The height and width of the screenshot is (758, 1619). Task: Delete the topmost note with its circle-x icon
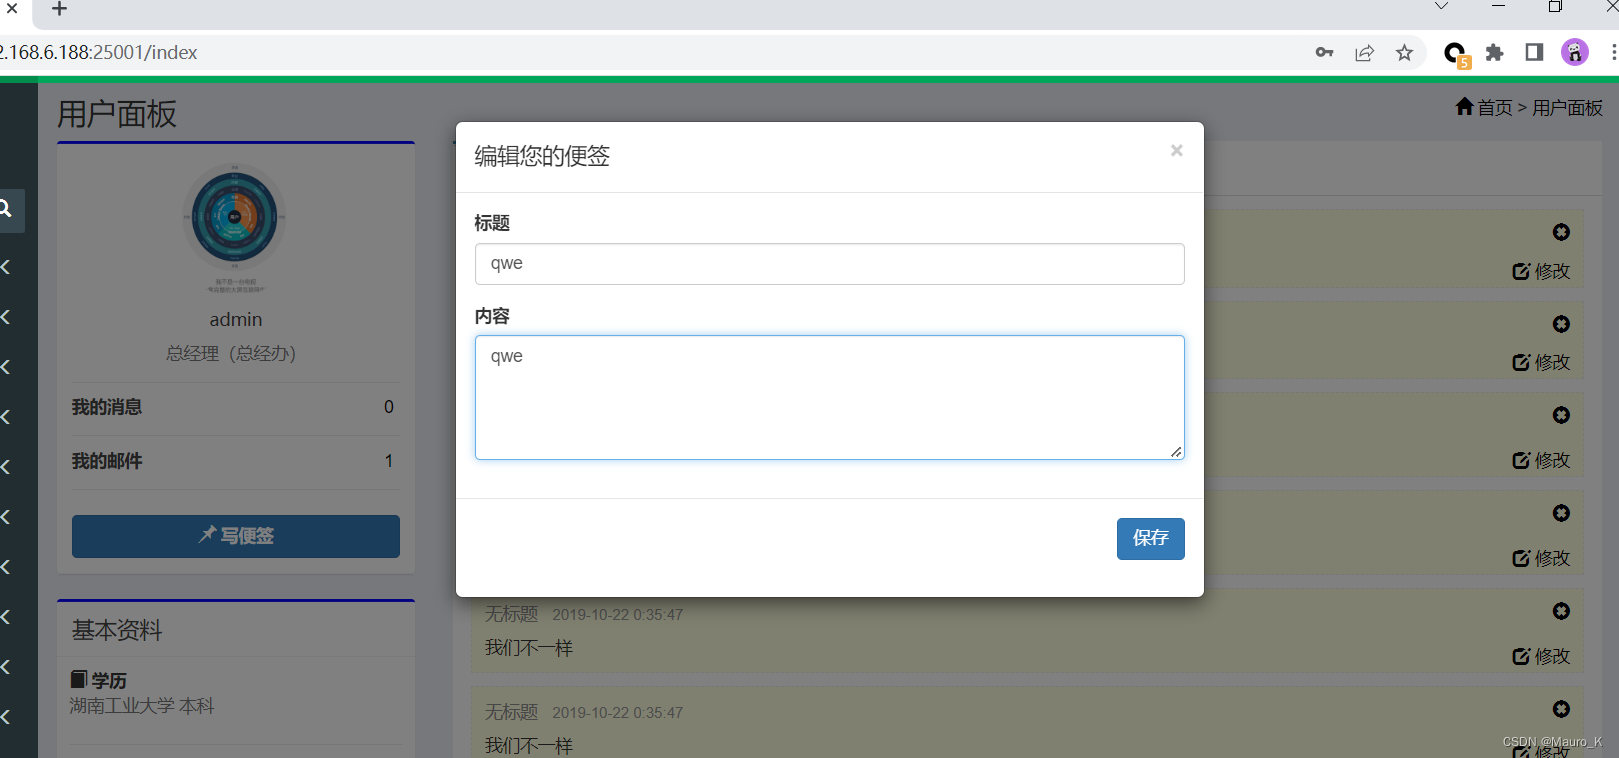coord(1561,232)
